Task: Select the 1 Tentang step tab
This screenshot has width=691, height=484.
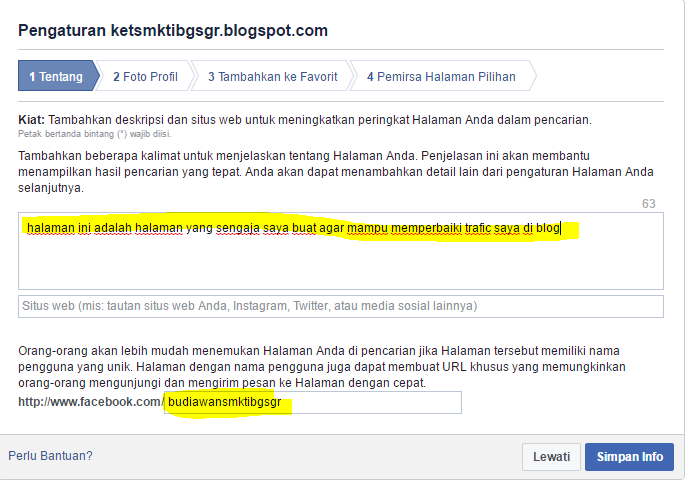Action: tap(59, 76)
